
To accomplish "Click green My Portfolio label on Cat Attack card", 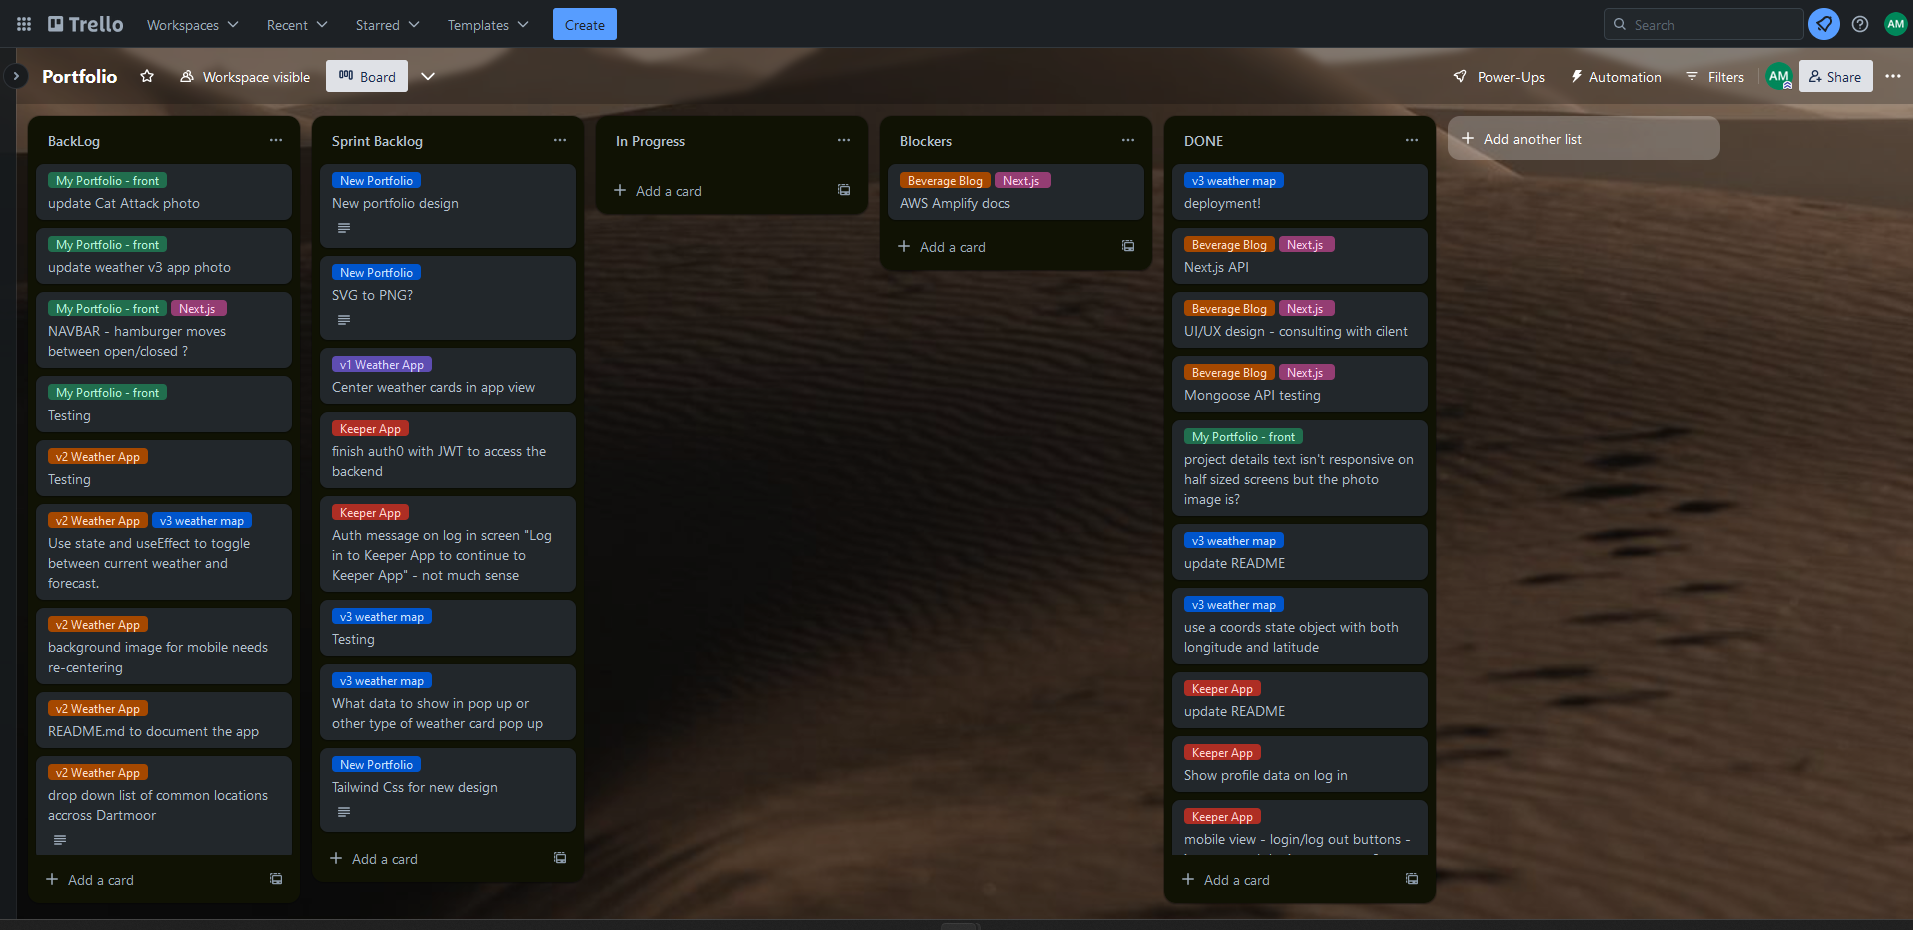I will pos(107,180).
